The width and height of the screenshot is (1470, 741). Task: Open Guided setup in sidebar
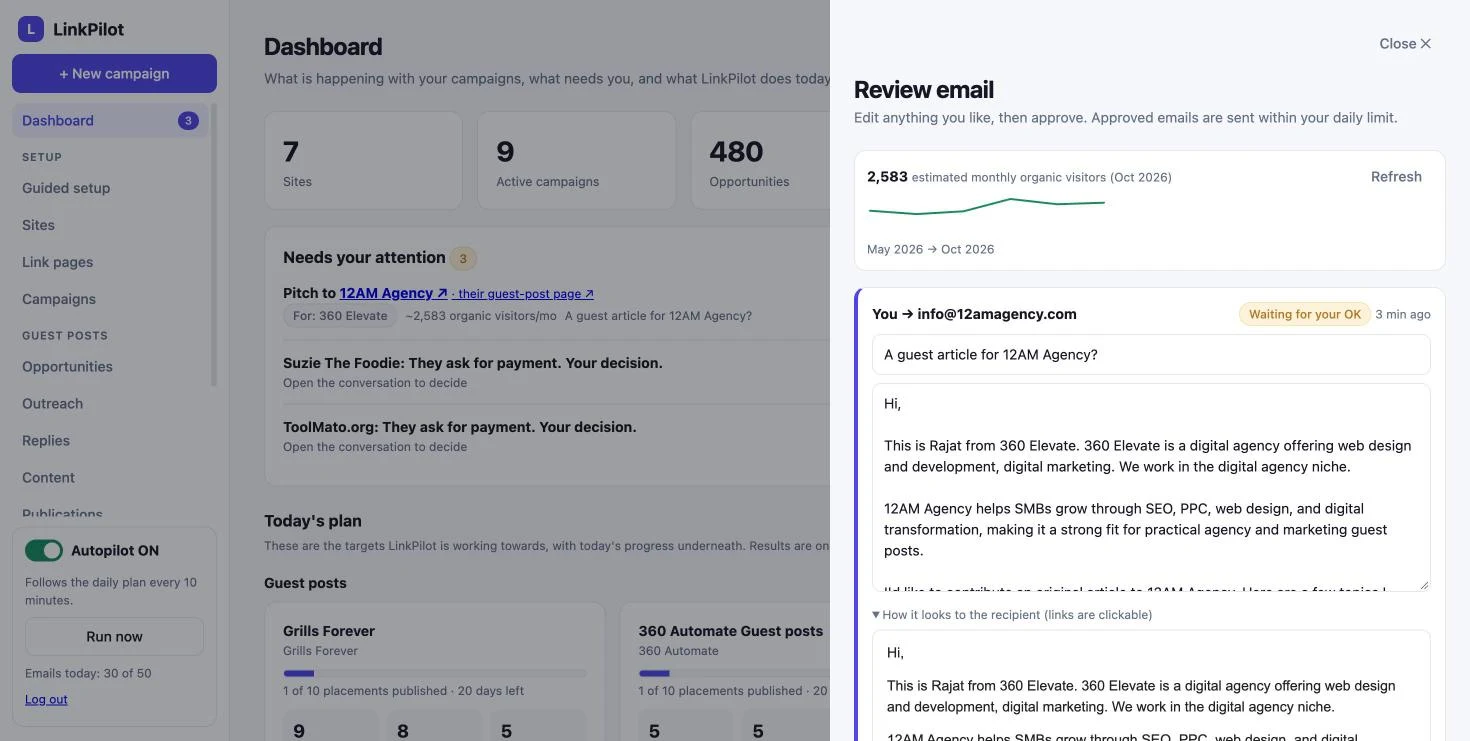66,188
